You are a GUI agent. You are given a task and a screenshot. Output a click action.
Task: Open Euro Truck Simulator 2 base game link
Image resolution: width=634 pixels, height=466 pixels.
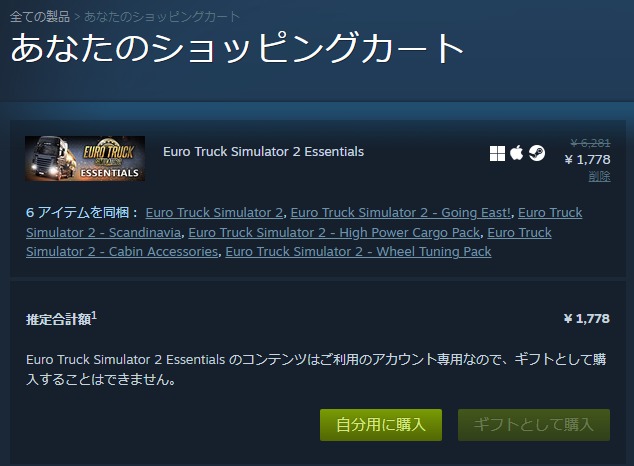[214, 213]
